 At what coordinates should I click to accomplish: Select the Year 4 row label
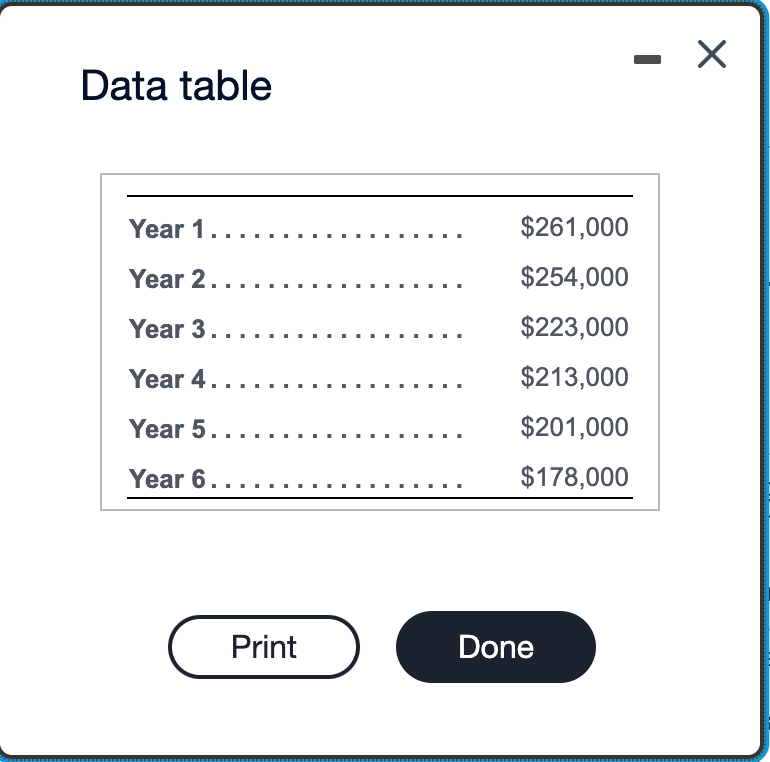[x=166, y=379]
